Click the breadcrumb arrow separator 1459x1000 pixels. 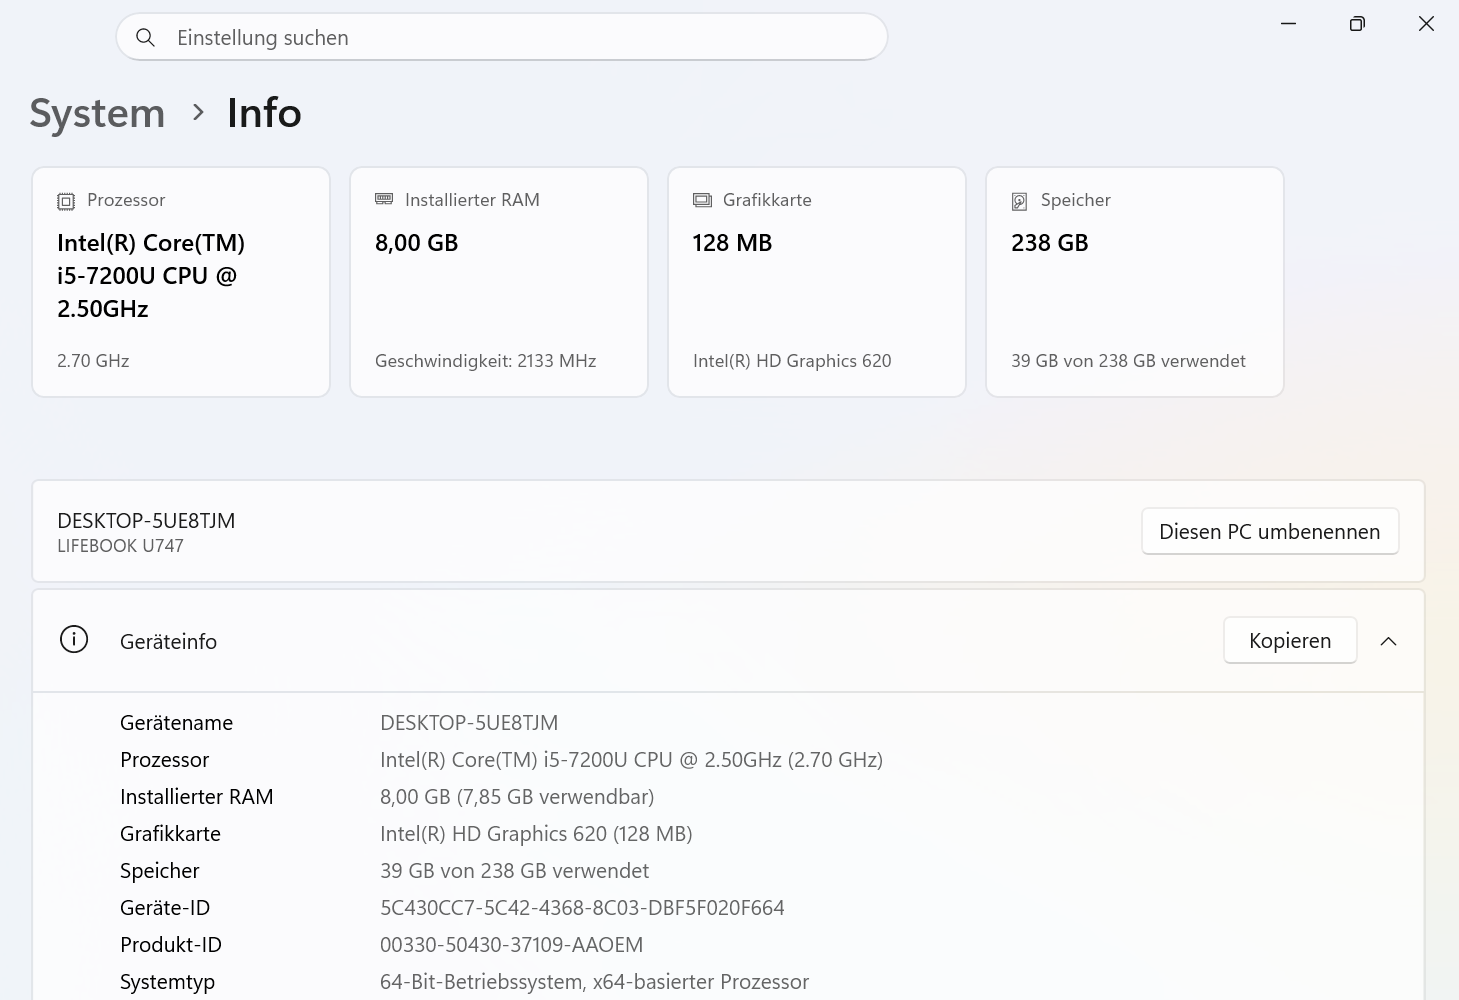tap(198, 113)
